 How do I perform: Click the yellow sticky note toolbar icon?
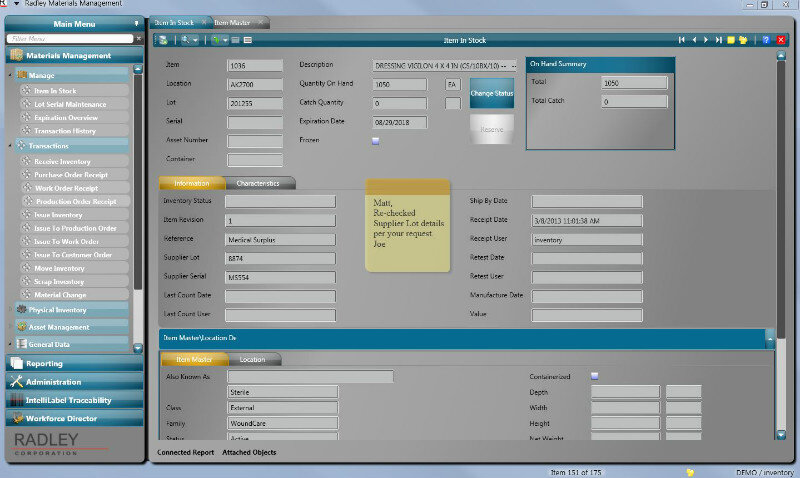pyautogui.click(x=731, y=40)
